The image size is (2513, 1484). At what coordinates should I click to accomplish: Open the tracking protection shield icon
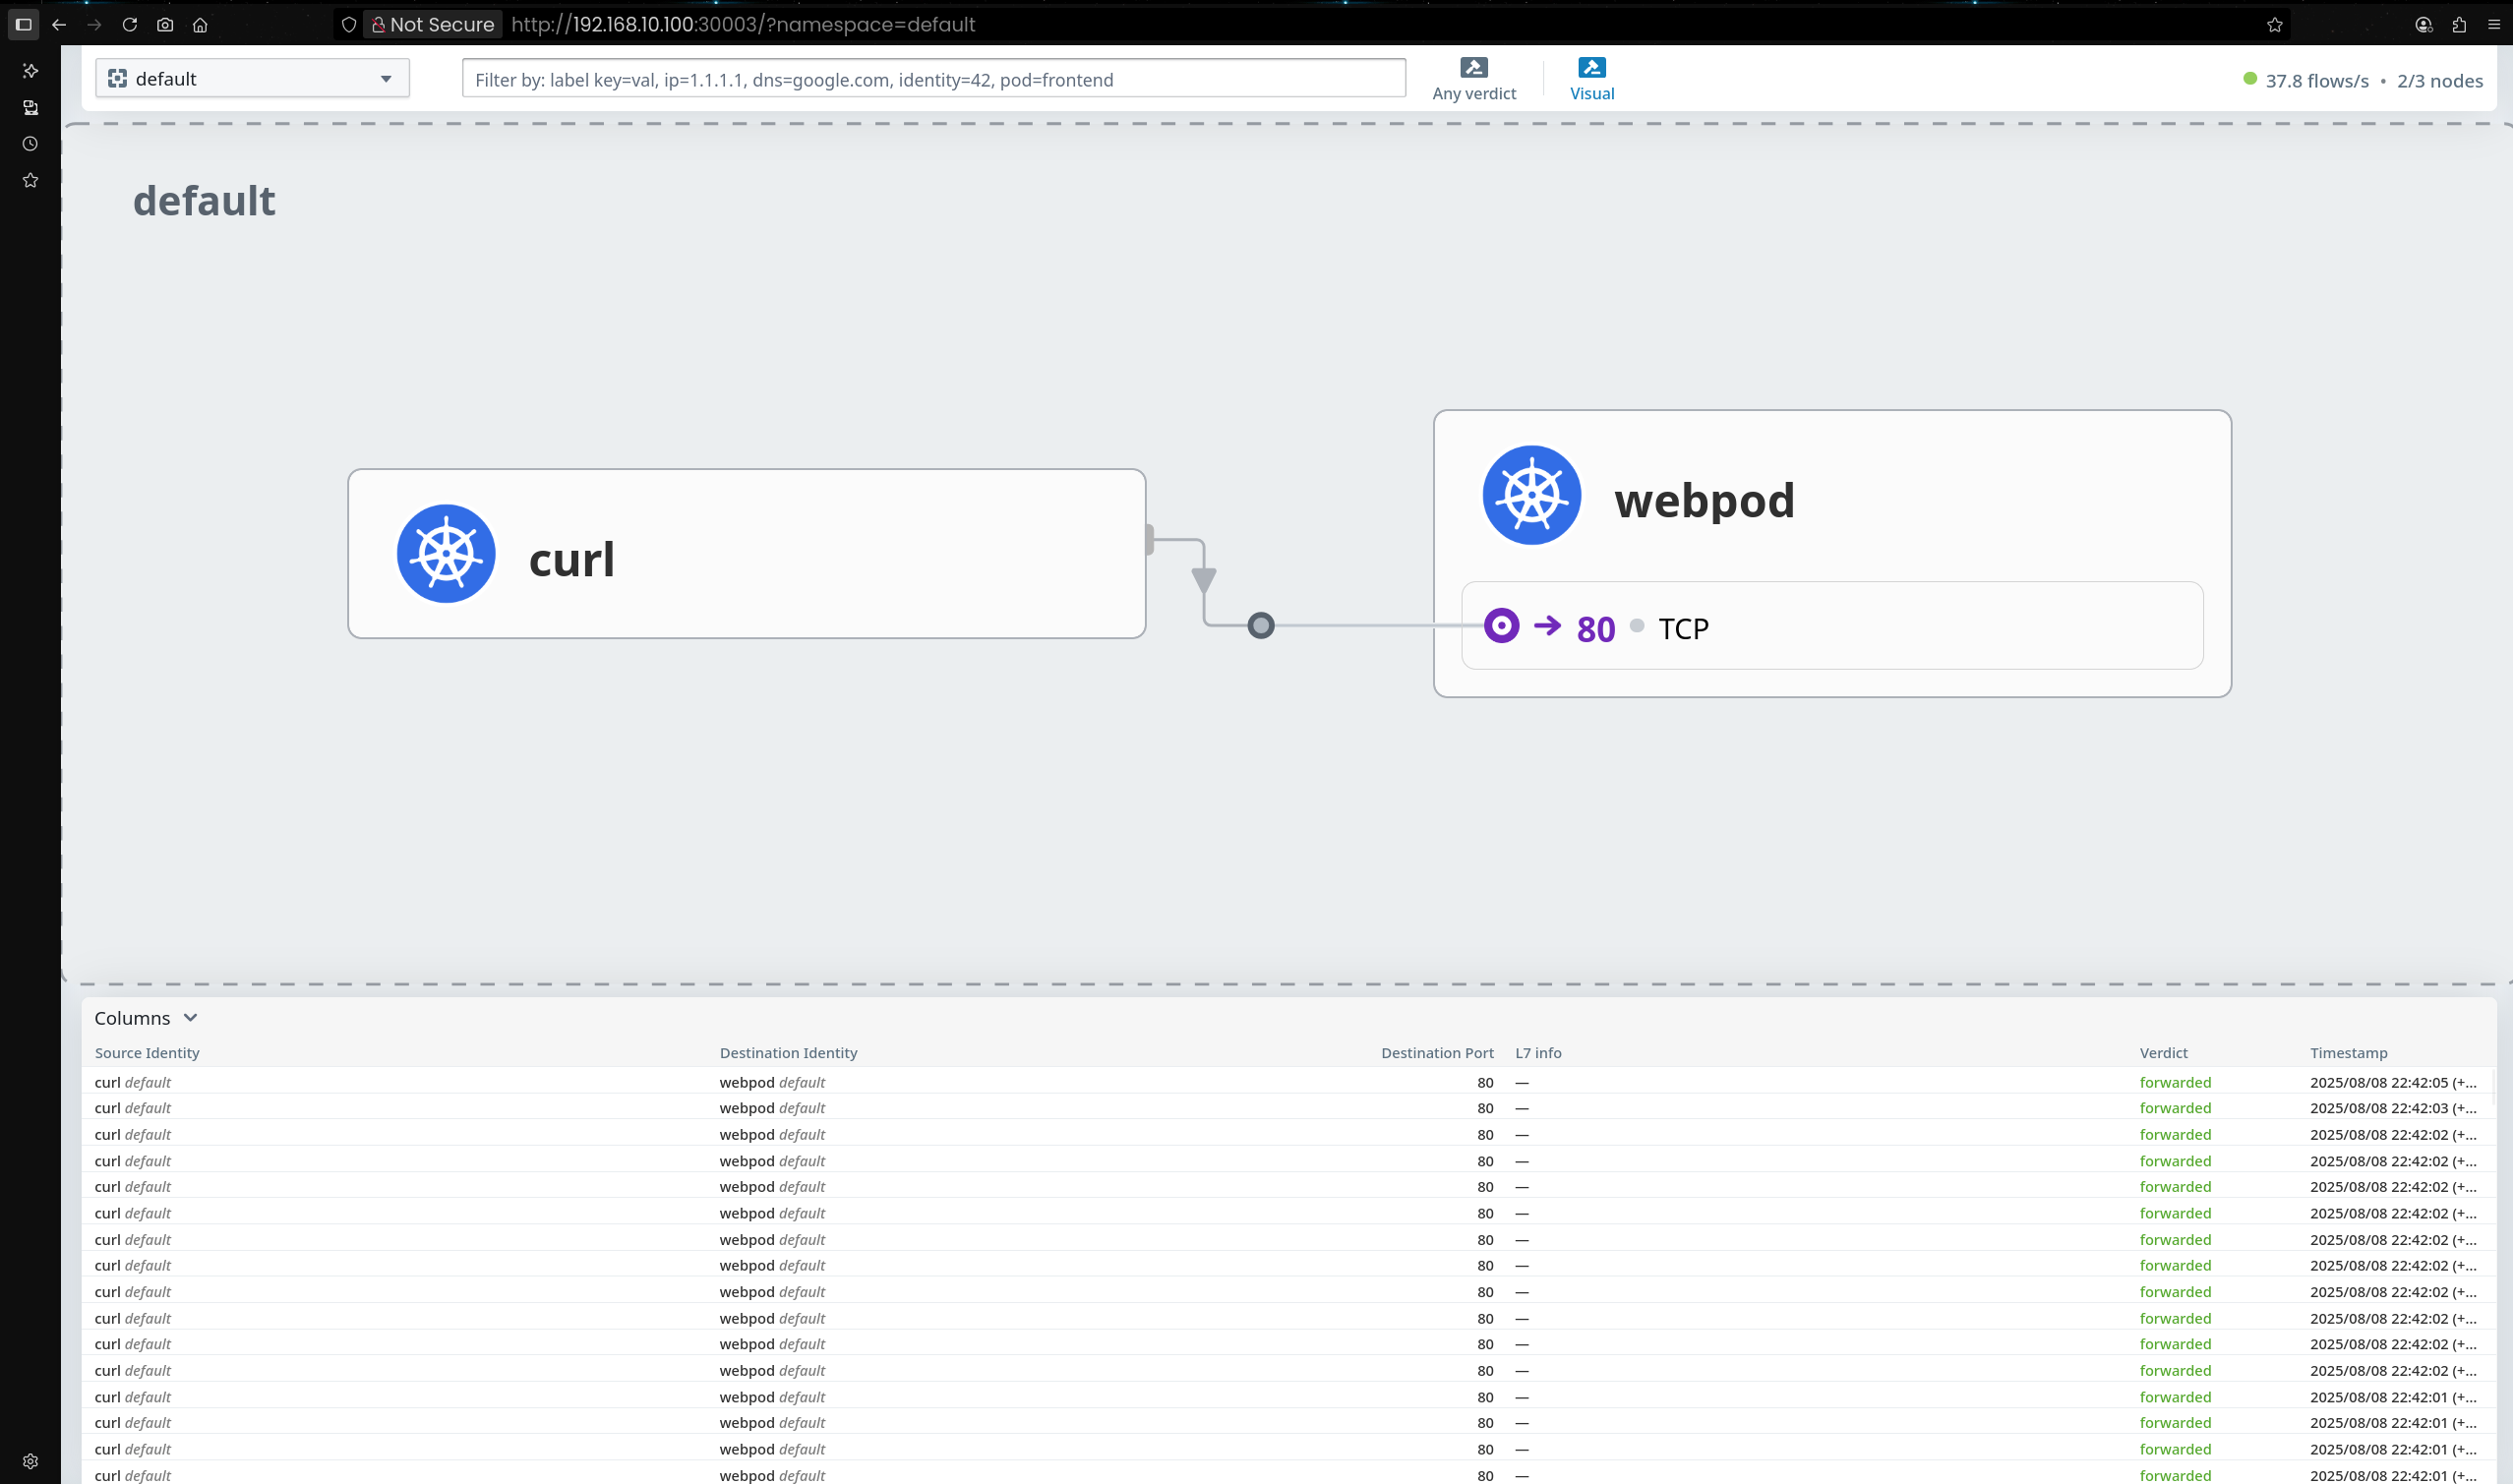(349, 24)
